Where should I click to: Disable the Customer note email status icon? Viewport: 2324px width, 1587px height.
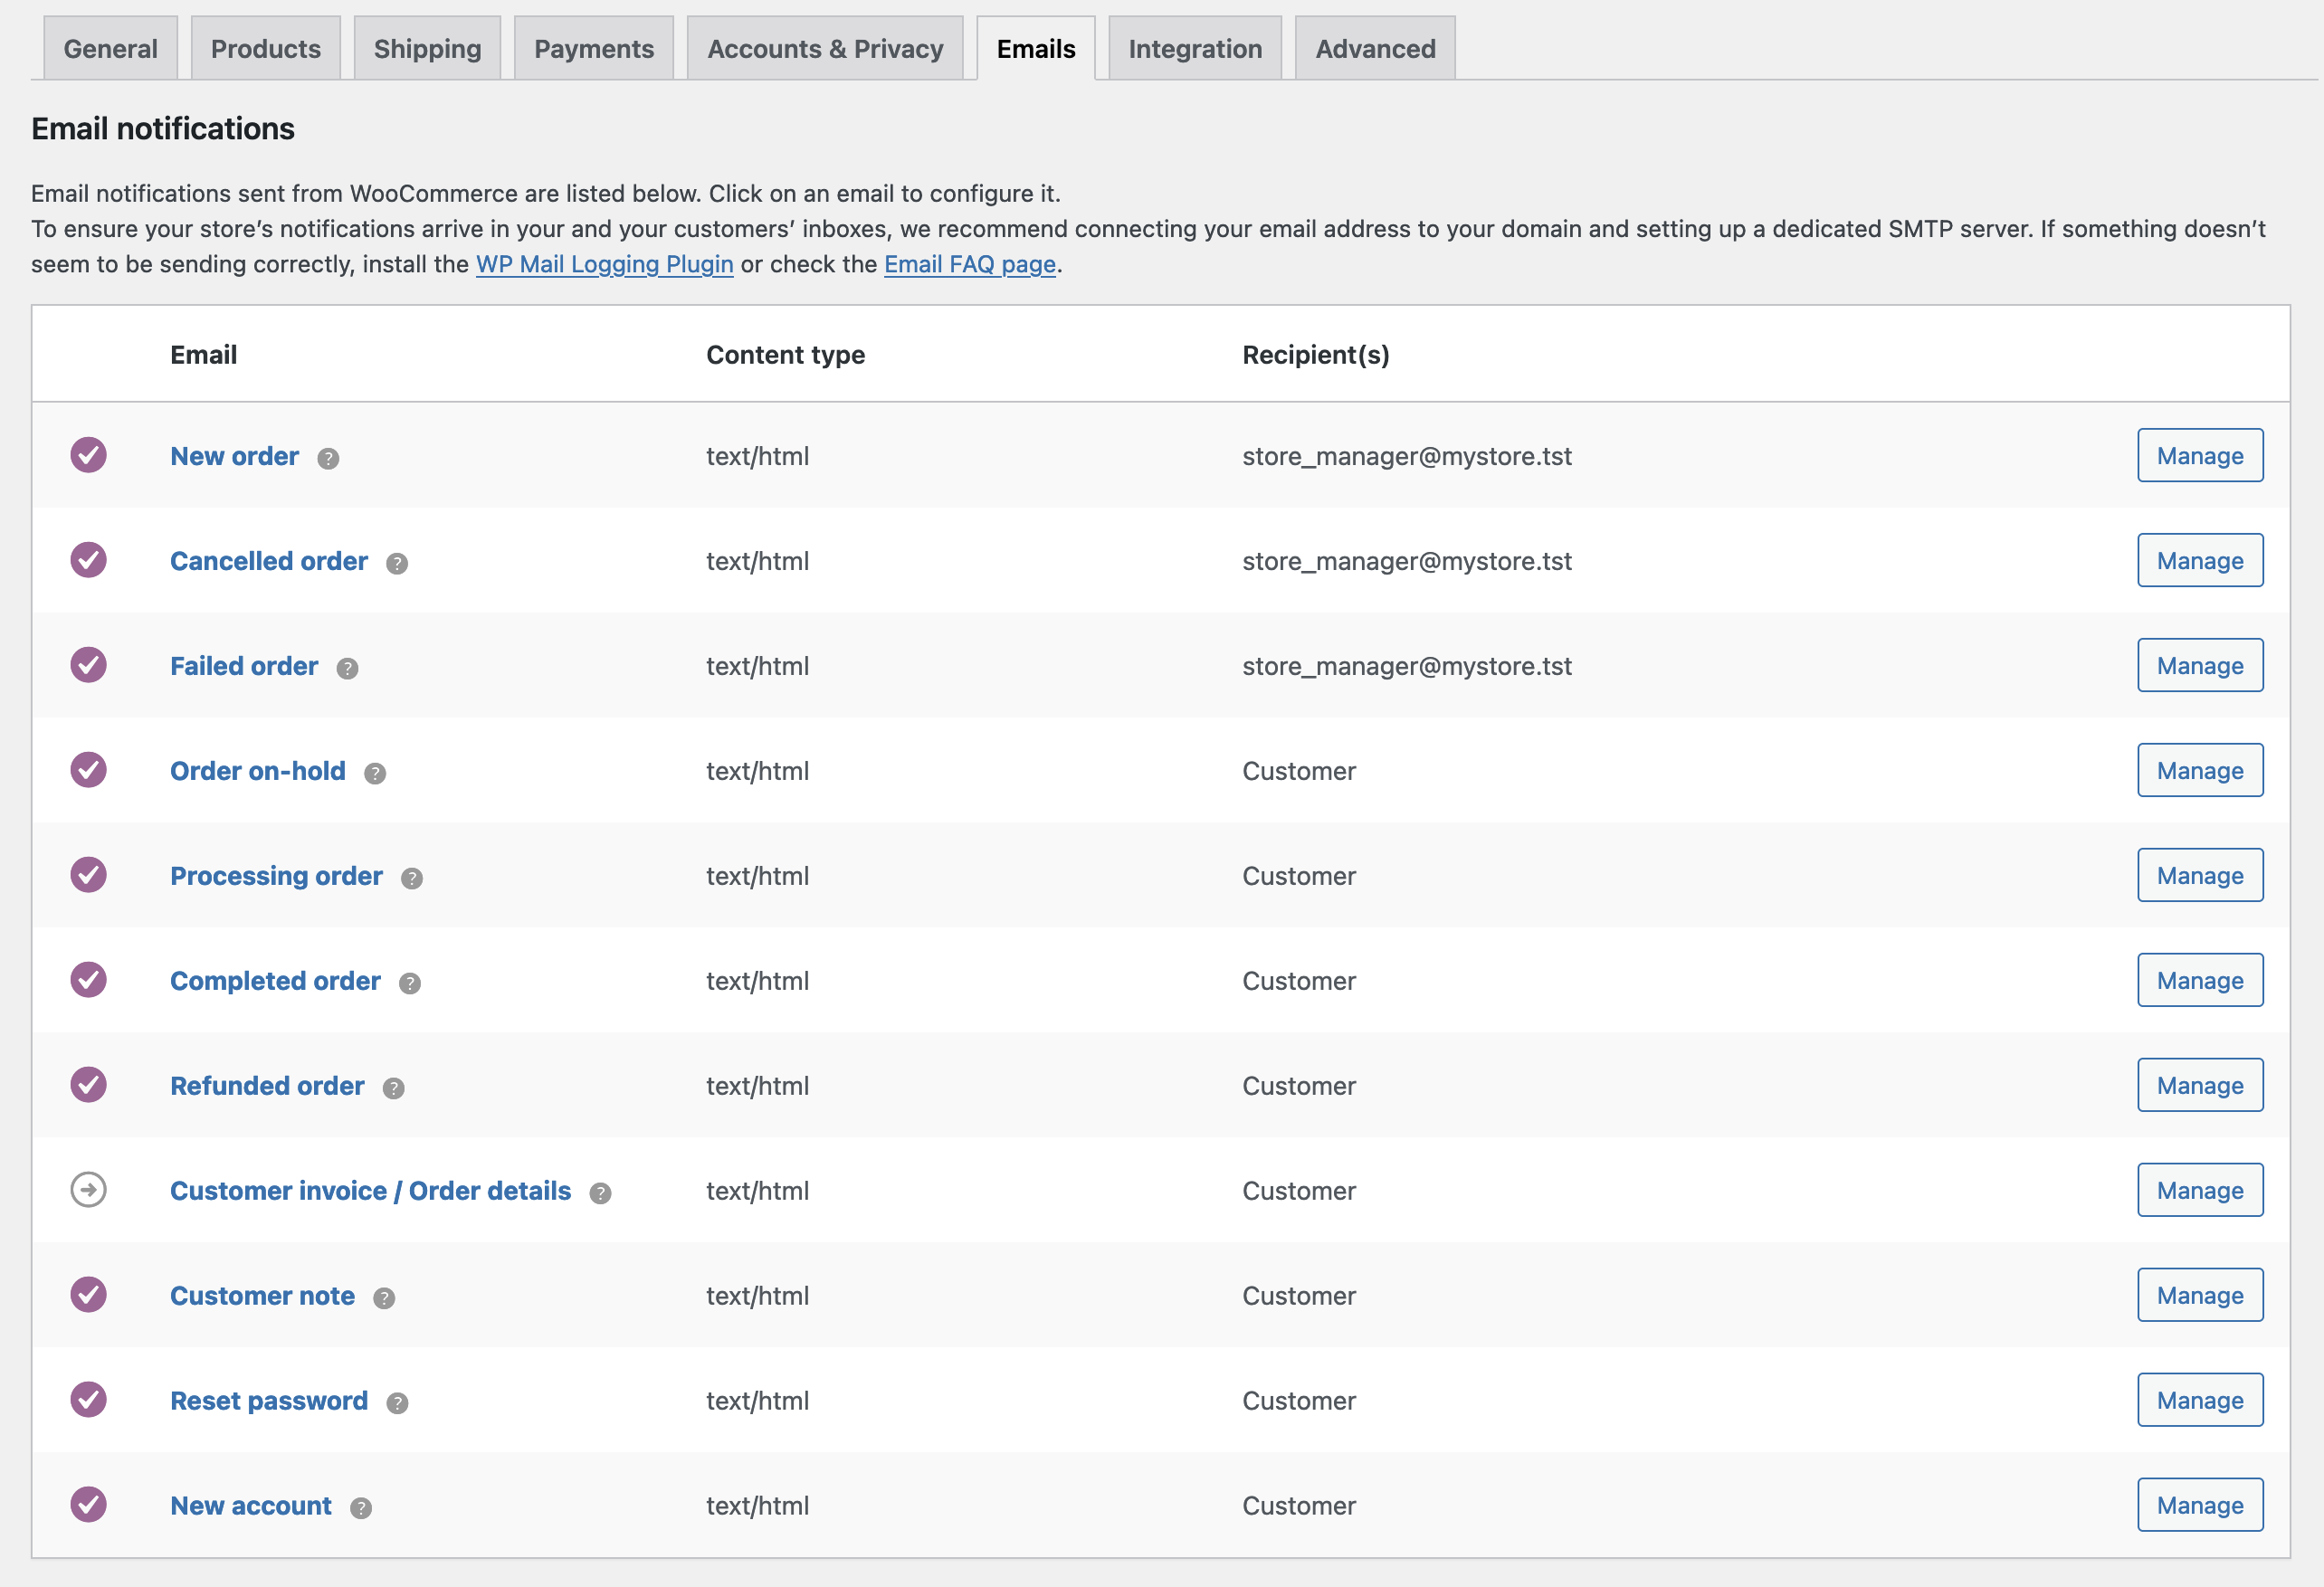point(88,1294)
